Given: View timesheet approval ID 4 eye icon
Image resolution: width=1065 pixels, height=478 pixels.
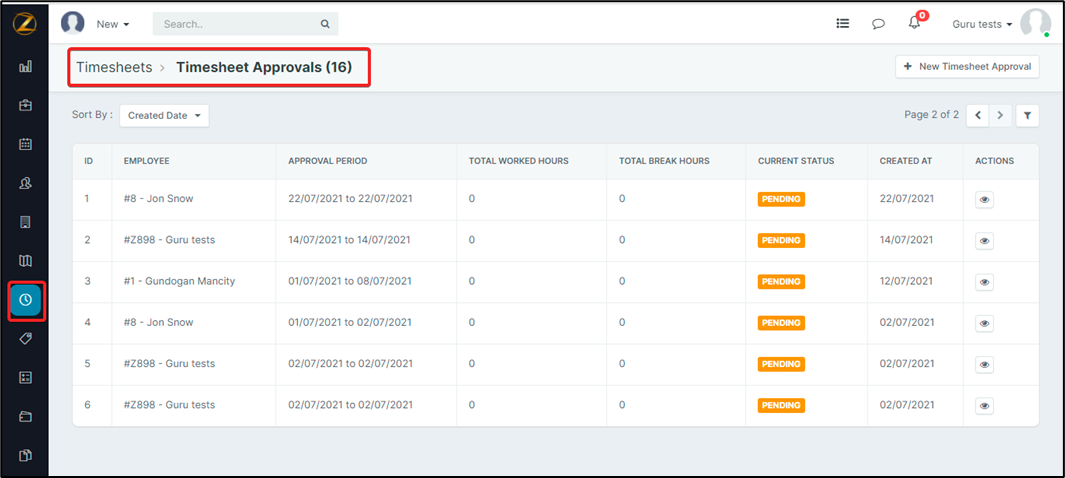Looking at the screenshot, I should [984, 323].
